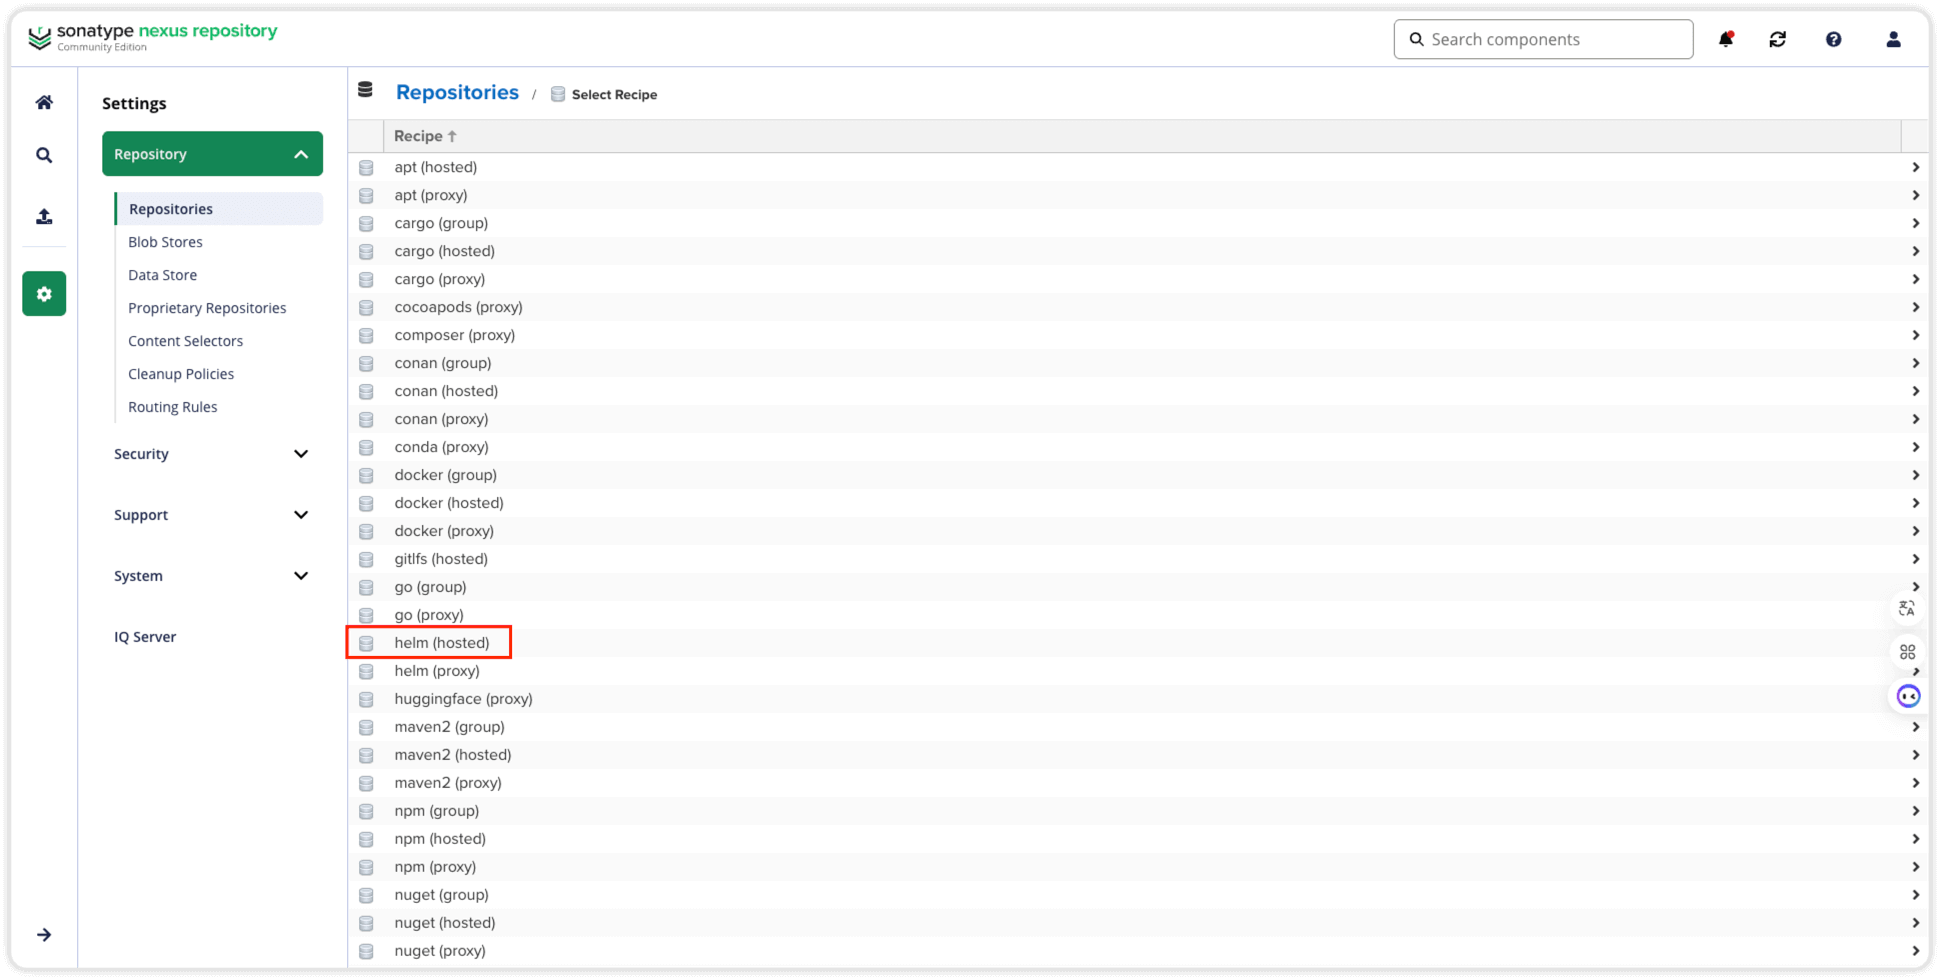Open Cleanup Policies page
The image size is (1940, 979).
[x=181, y=374]
